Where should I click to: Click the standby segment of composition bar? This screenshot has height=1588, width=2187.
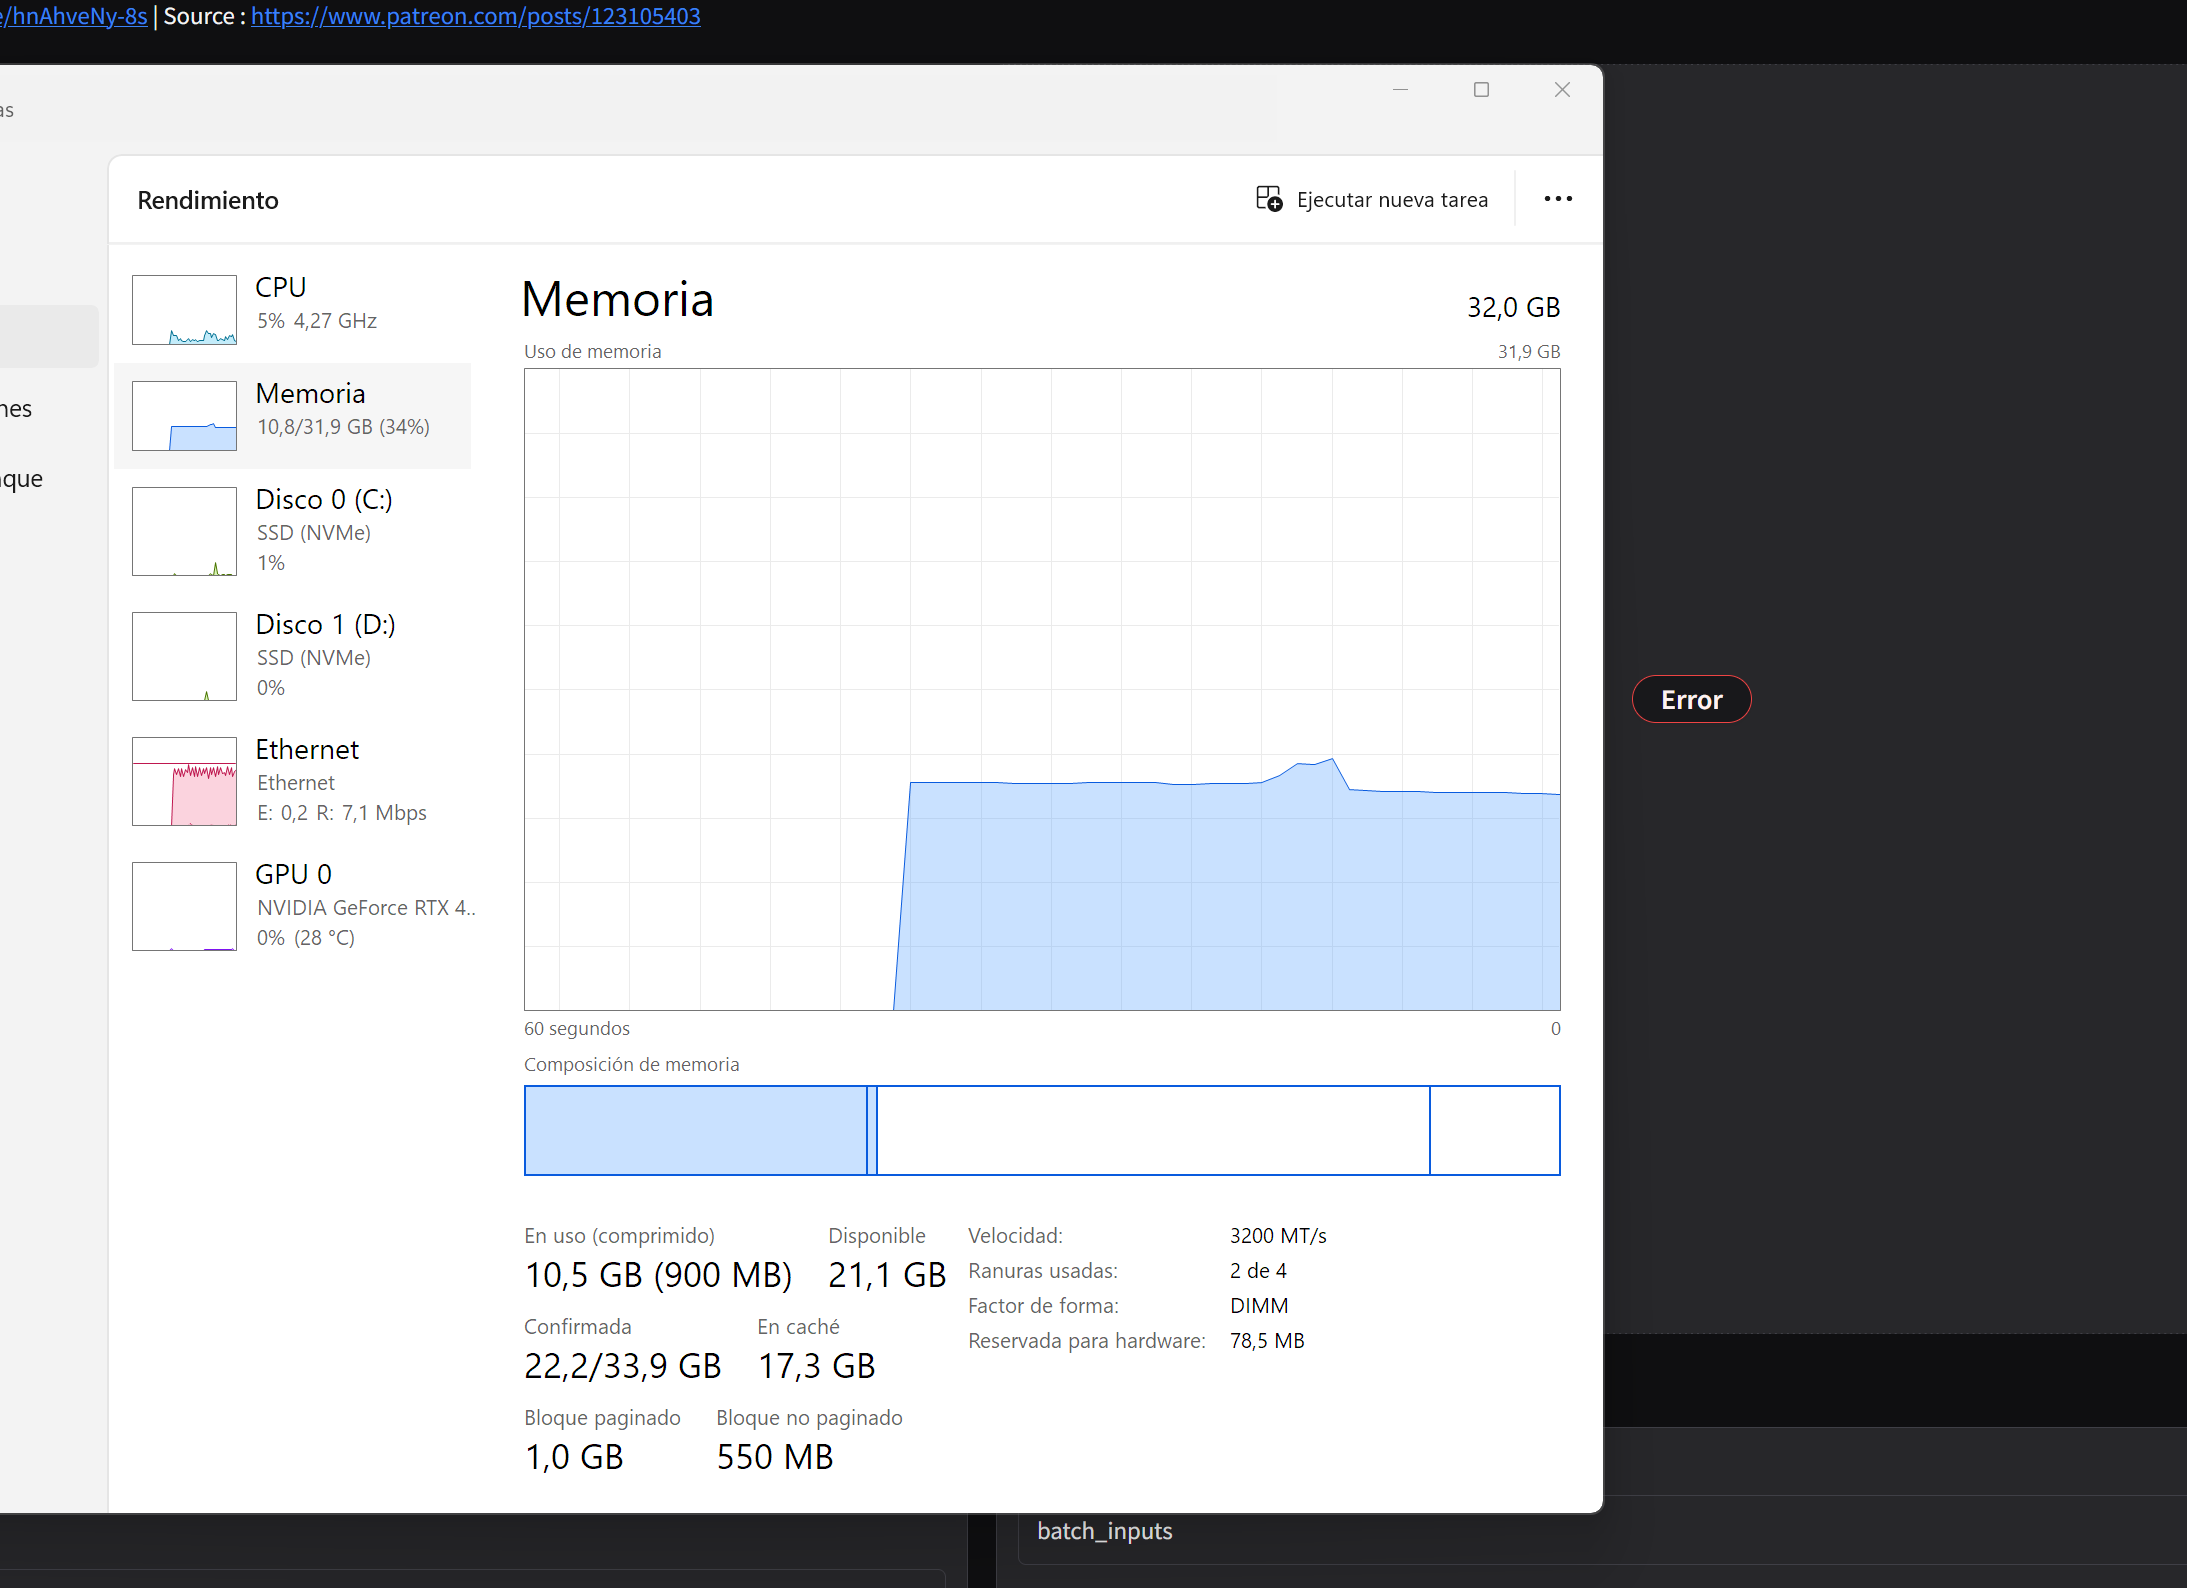[1152, 1130]
